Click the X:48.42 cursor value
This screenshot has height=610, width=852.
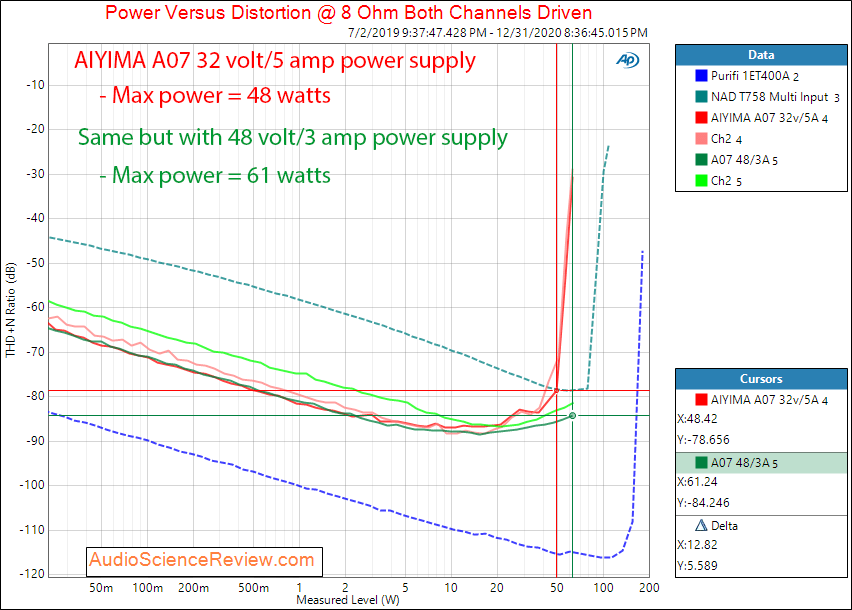697,419
